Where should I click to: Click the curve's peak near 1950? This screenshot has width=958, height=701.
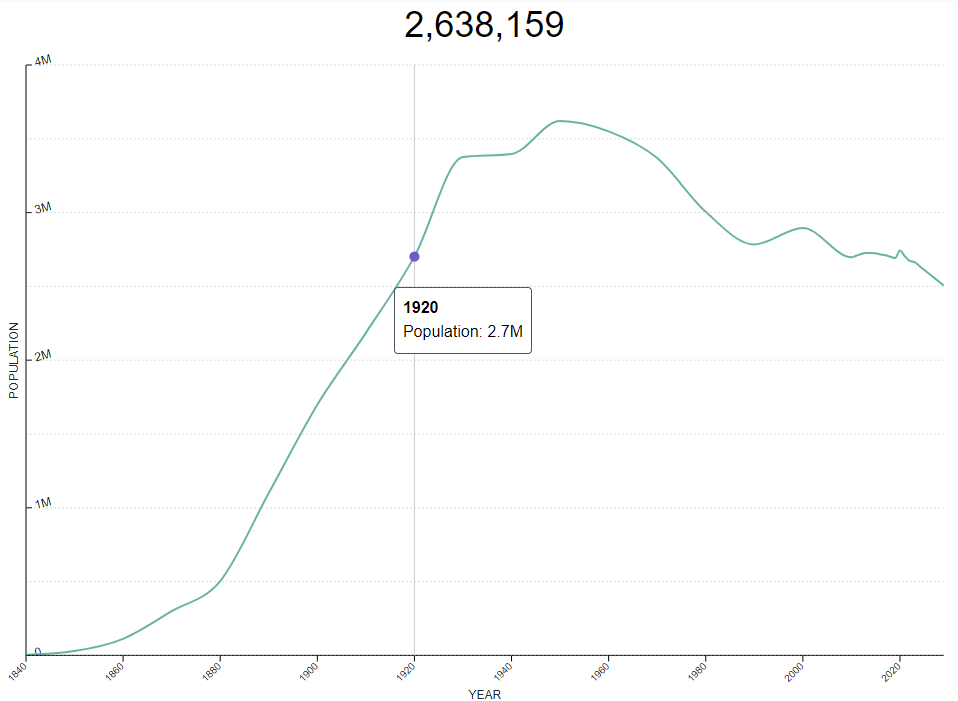pyautogui.click(x=560, y=121)
